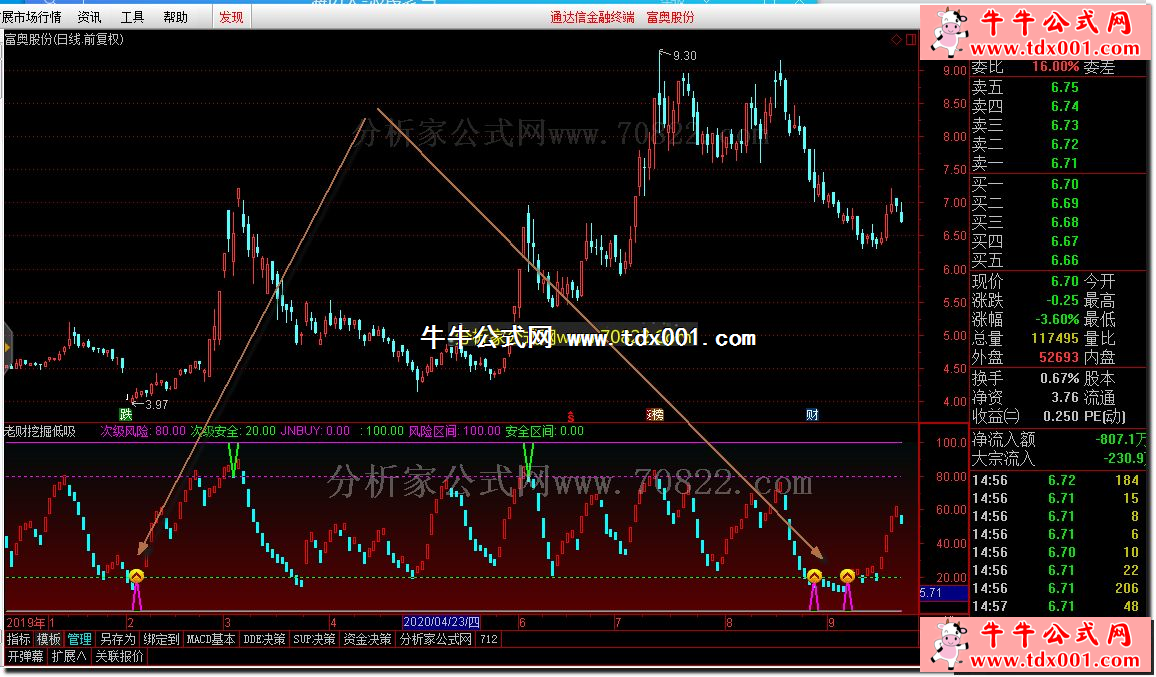The width and height of the screenshot is (1156, 677).
Task: Click the 通达信金融终端 title text
Action: (x=592, y=17)
